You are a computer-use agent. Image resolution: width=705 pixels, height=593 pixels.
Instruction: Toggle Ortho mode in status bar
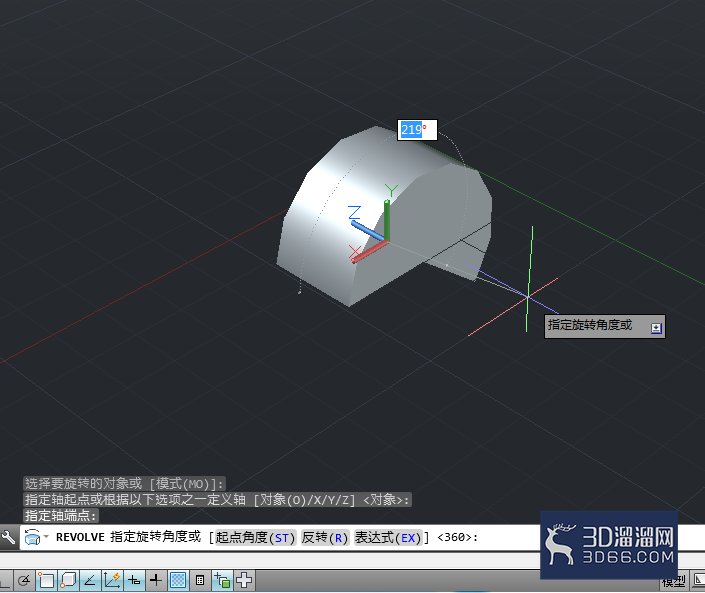pos(4,580)
